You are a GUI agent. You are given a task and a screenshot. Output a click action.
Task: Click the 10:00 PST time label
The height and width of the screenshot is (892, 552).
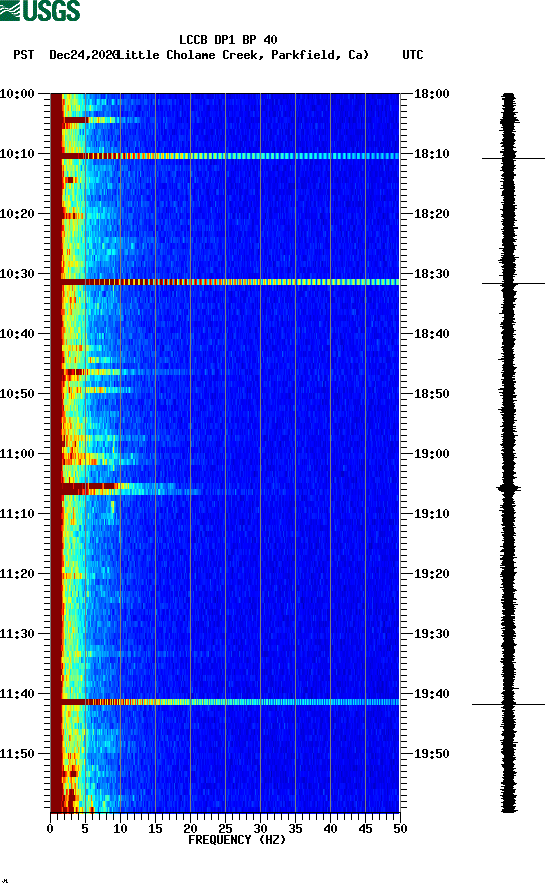pyautogui.click(x=17, y=94)
